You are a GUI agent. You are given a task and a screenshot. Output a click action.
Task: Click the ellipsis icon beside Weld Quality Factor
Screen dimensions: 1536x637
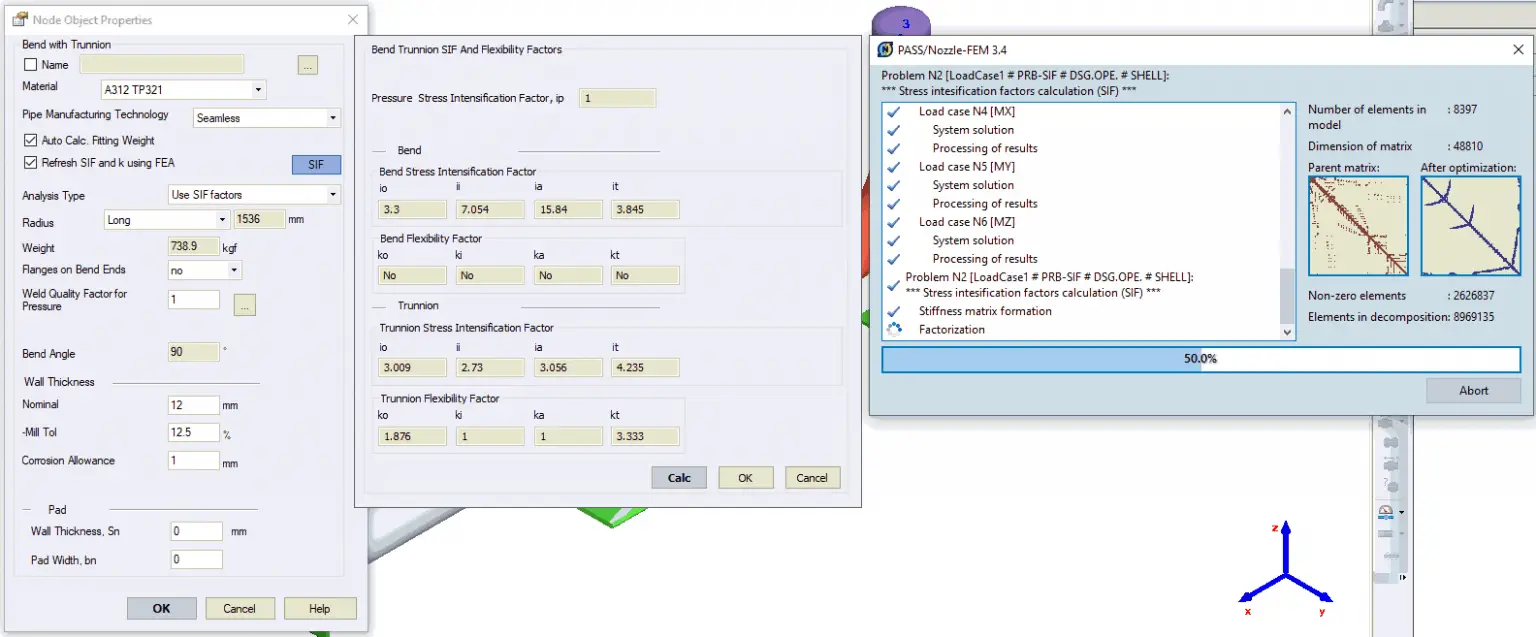(244, 305)
